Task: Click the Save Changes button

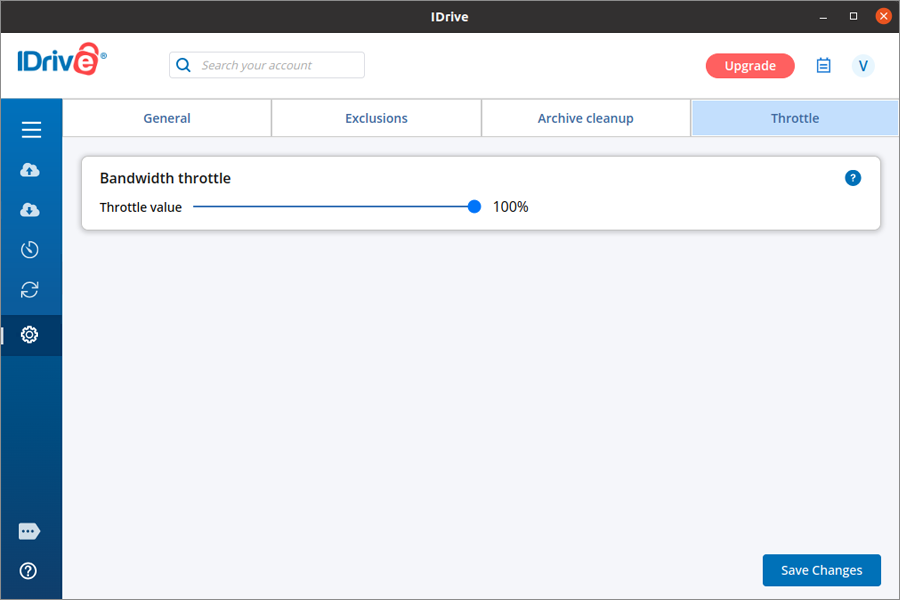Action: click(x=821, y=570)
